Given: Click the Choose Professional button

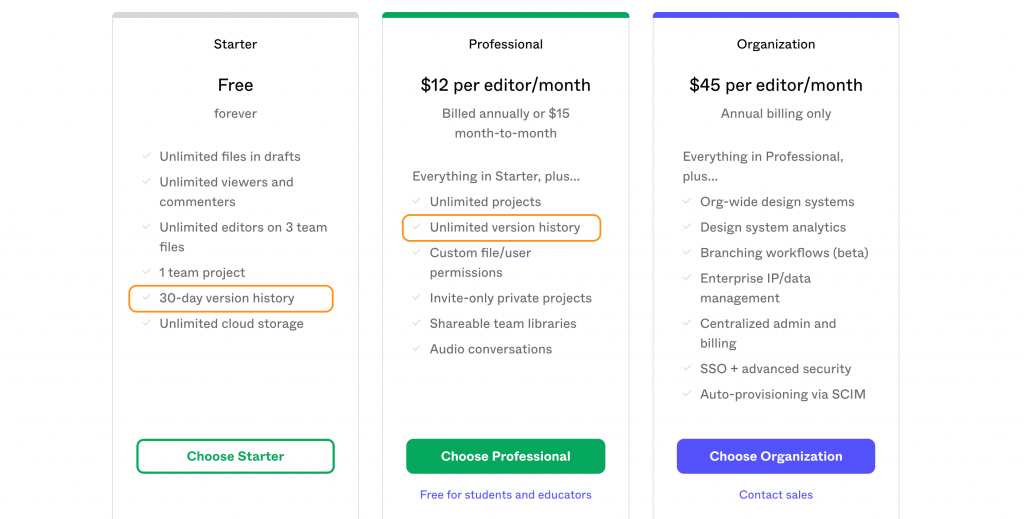Looking at the screenshot, I should pyautogui.click(x=505, y=456).
